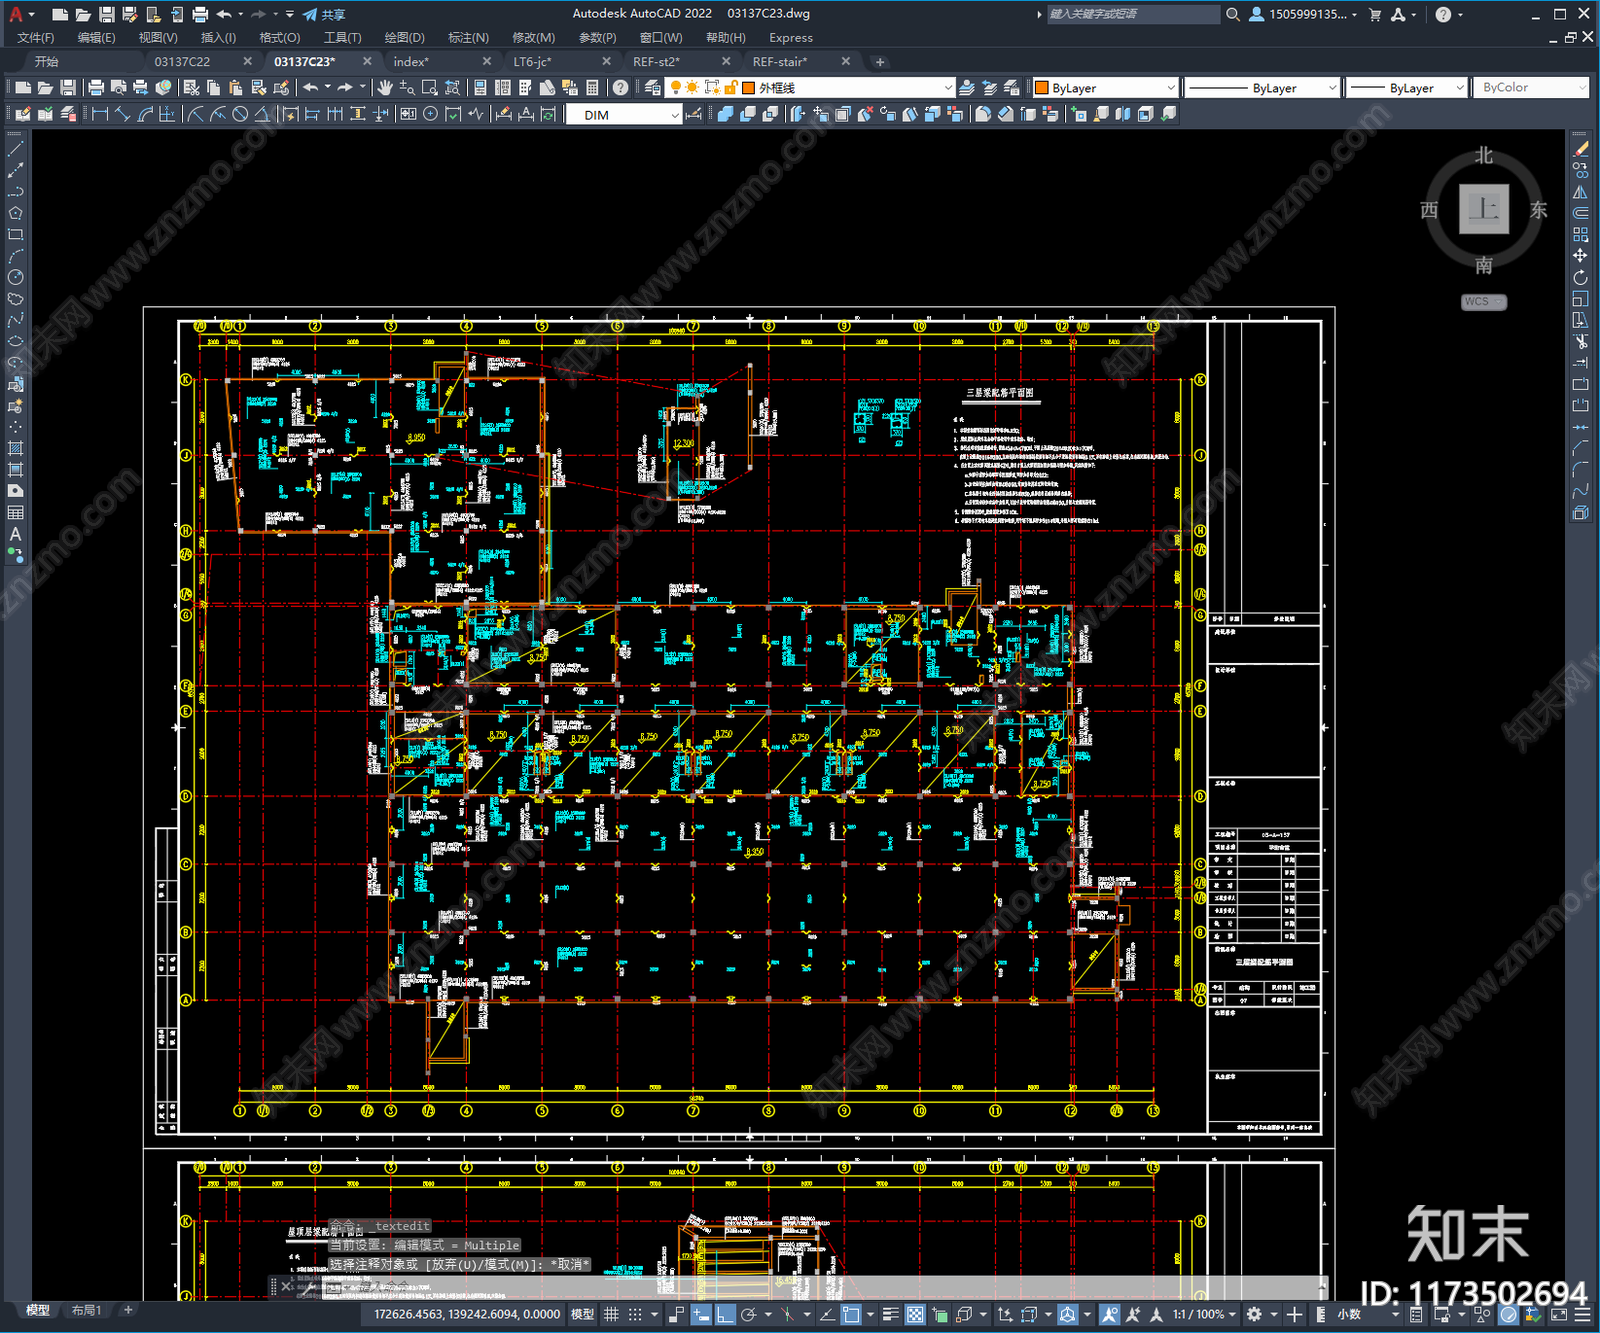Activate the Pan hand tool

pyautogui.click(x=386, y=88)
